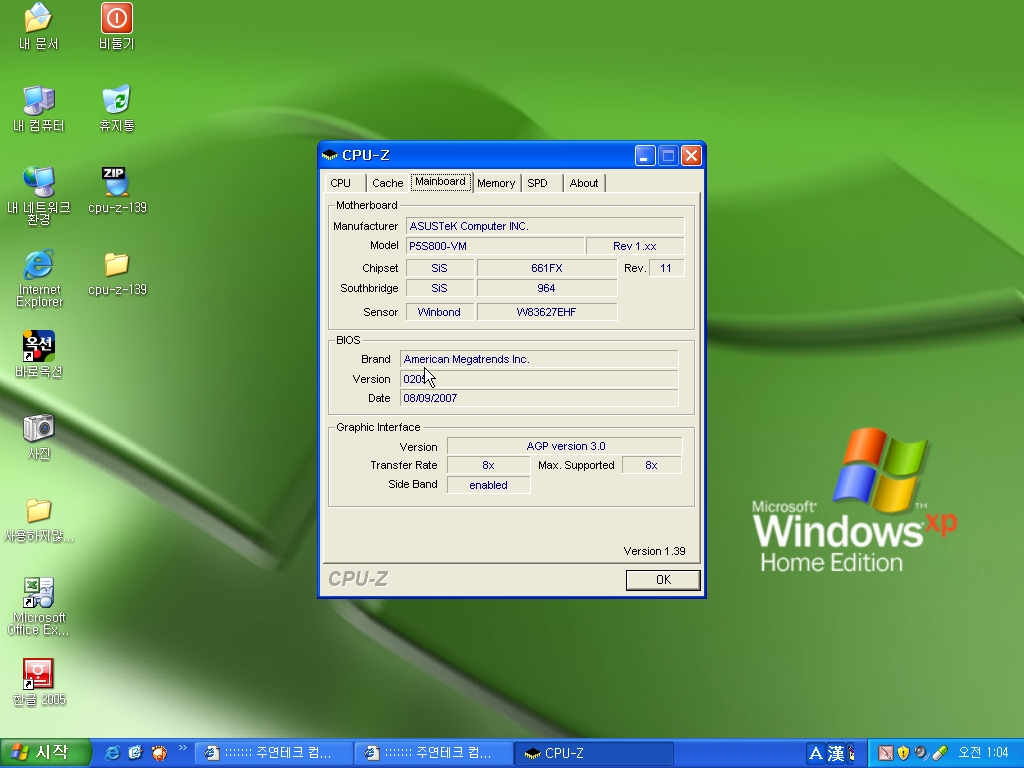Image resolution: width=1024 pixels, height=768 pixels.
Task: Close the CPU-Z window
Action: [x=691, y=156]
